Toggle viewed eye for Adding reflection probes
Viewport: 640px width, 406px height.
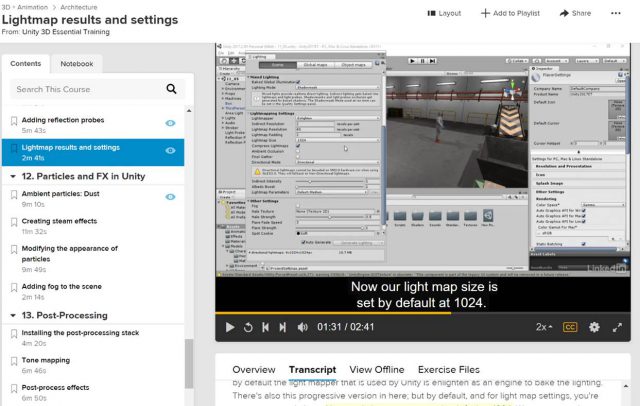(170, 123)
